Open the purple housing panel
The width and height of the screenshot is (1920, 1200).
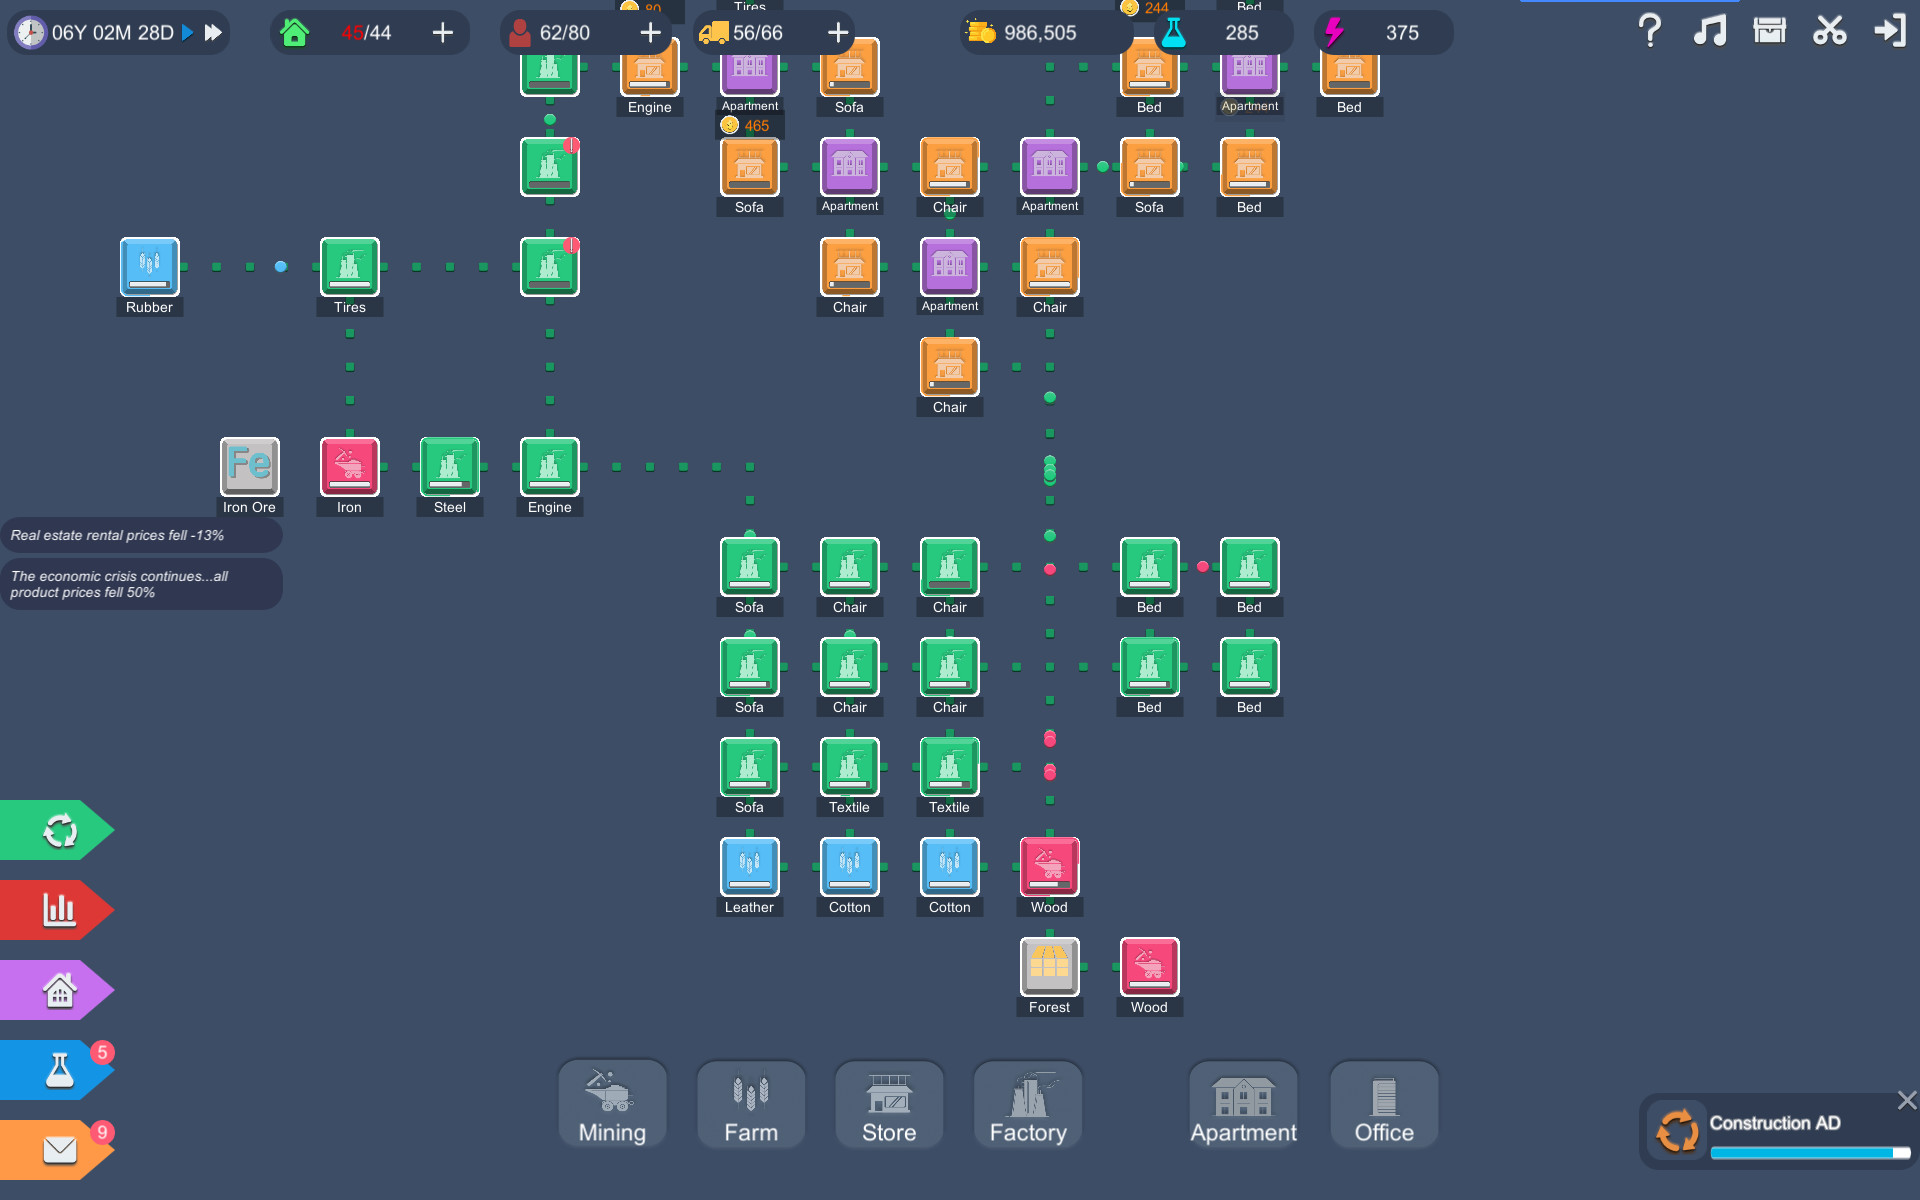(57, 989)
